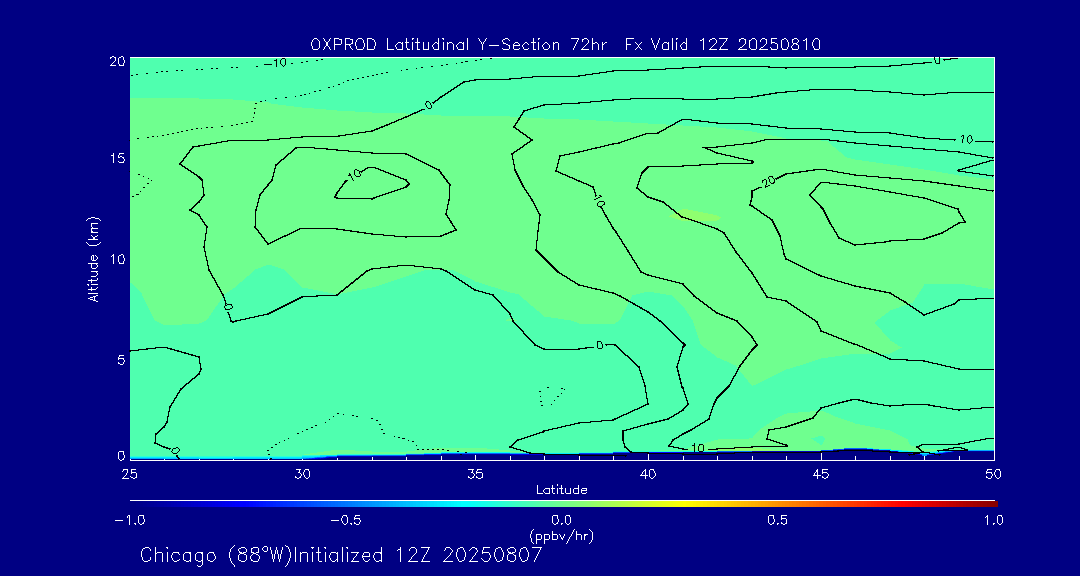Select the Chicago (88°W) initialized caption text
The height and width of the screenshot is (576, 1080).
[x=341, y=555]
